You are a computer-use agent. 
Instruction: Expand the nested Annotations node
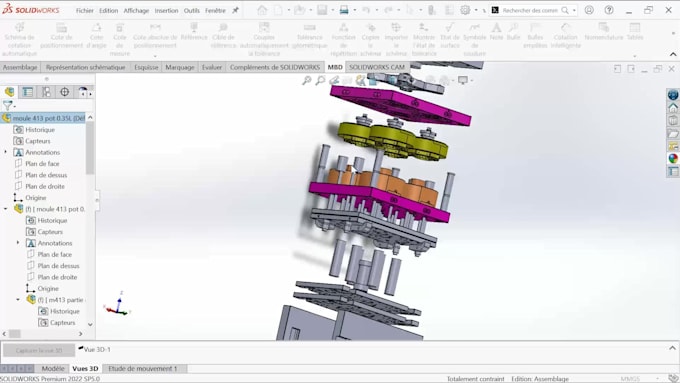click(18, 243)
